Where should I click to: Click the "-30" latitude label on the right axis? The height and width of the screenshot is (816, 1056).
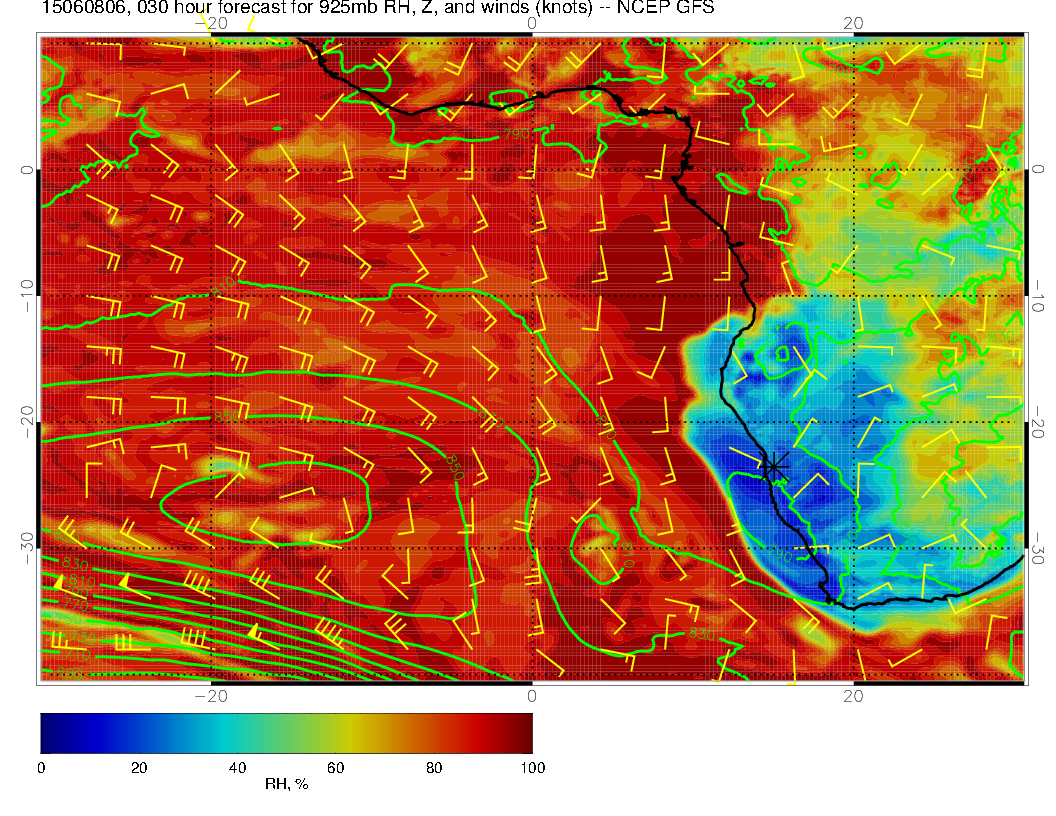tap(1037, 548)
